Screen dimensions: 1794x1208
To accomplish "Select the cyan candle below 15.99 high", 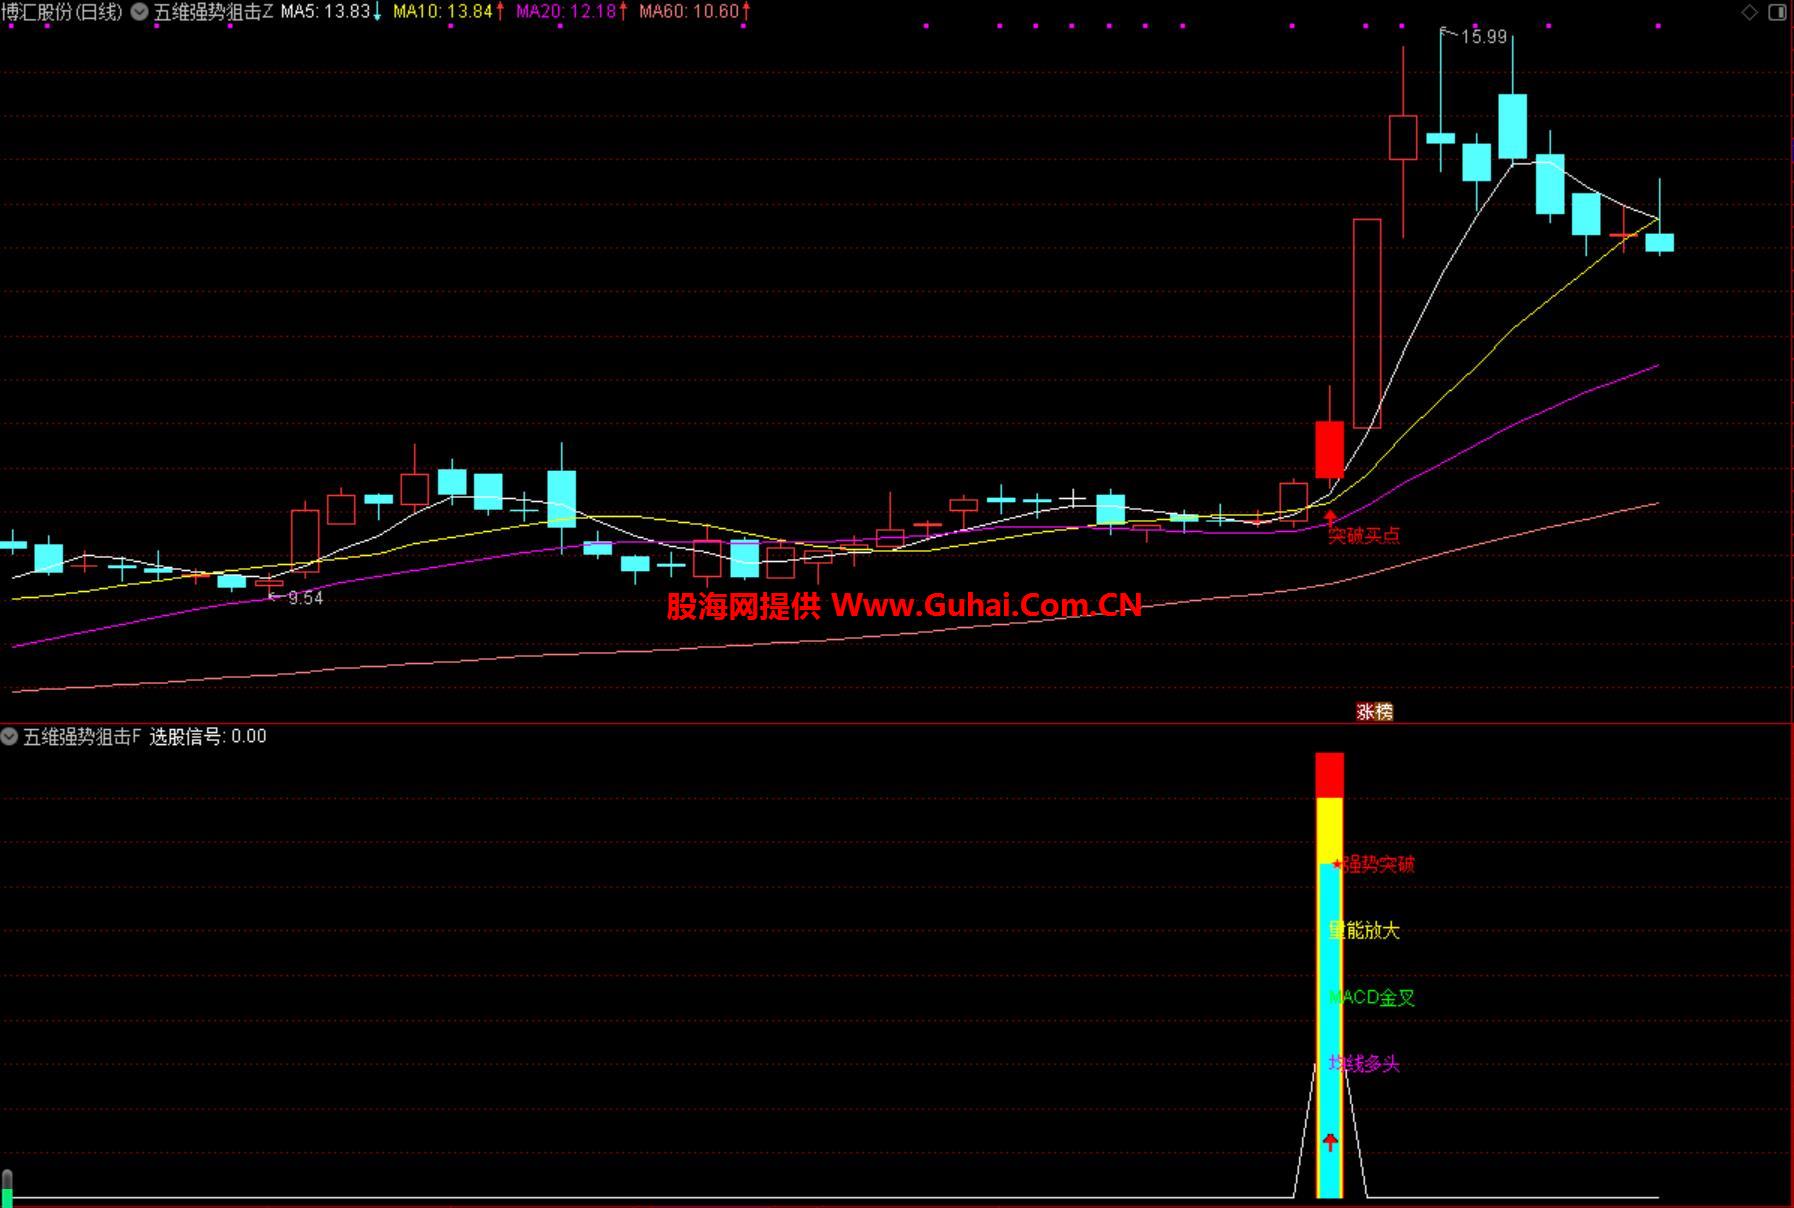I will (1441, 138).
